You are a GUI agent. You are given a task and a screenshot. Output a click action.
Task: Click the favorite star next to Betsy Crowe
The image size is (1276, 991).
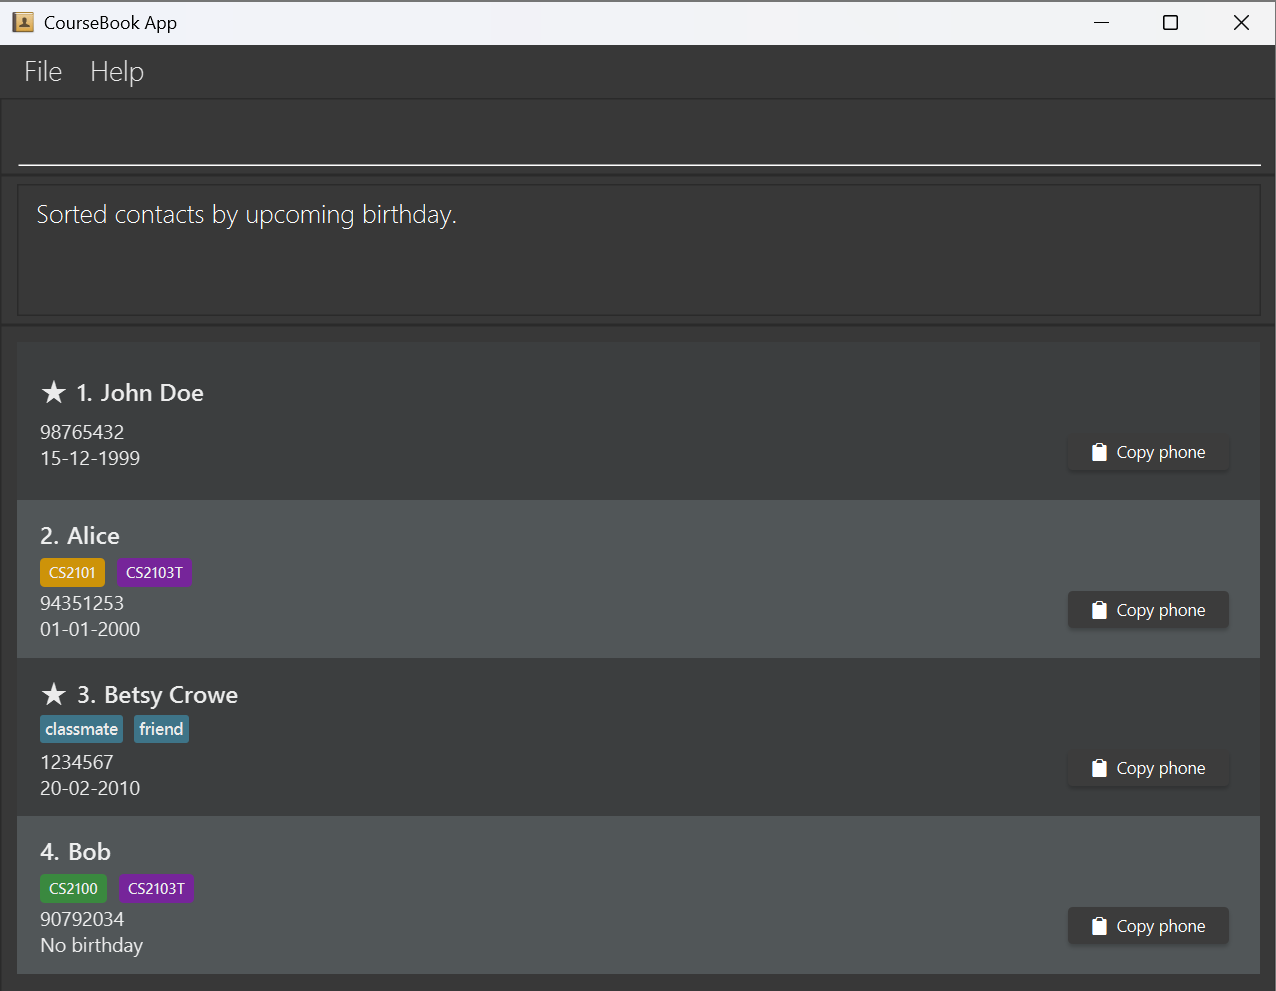[54, 695]
